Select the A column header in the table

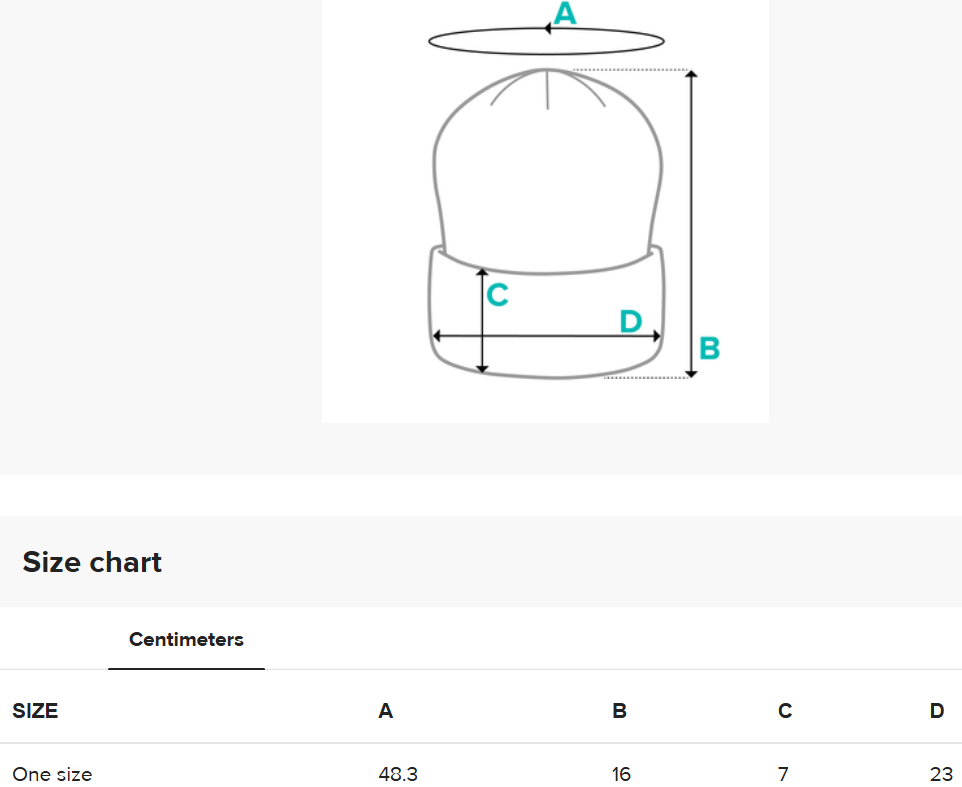click(x=385, y=710)
